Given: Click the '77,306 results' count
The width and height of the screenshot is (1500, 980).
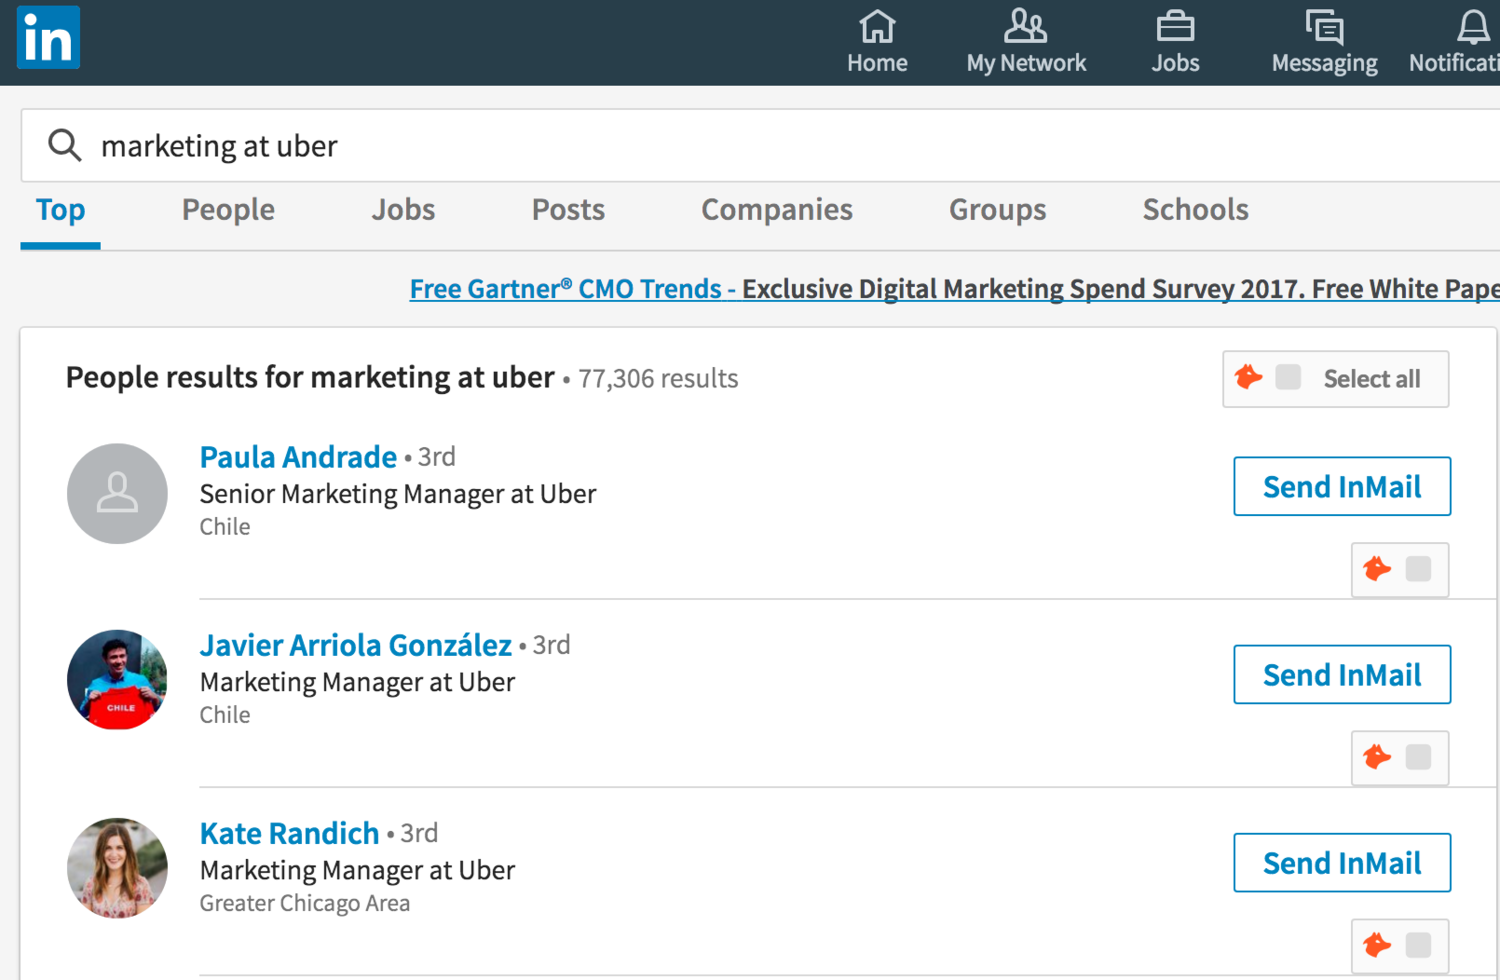Looking at the screenshot, I should (x=658, y=379).
